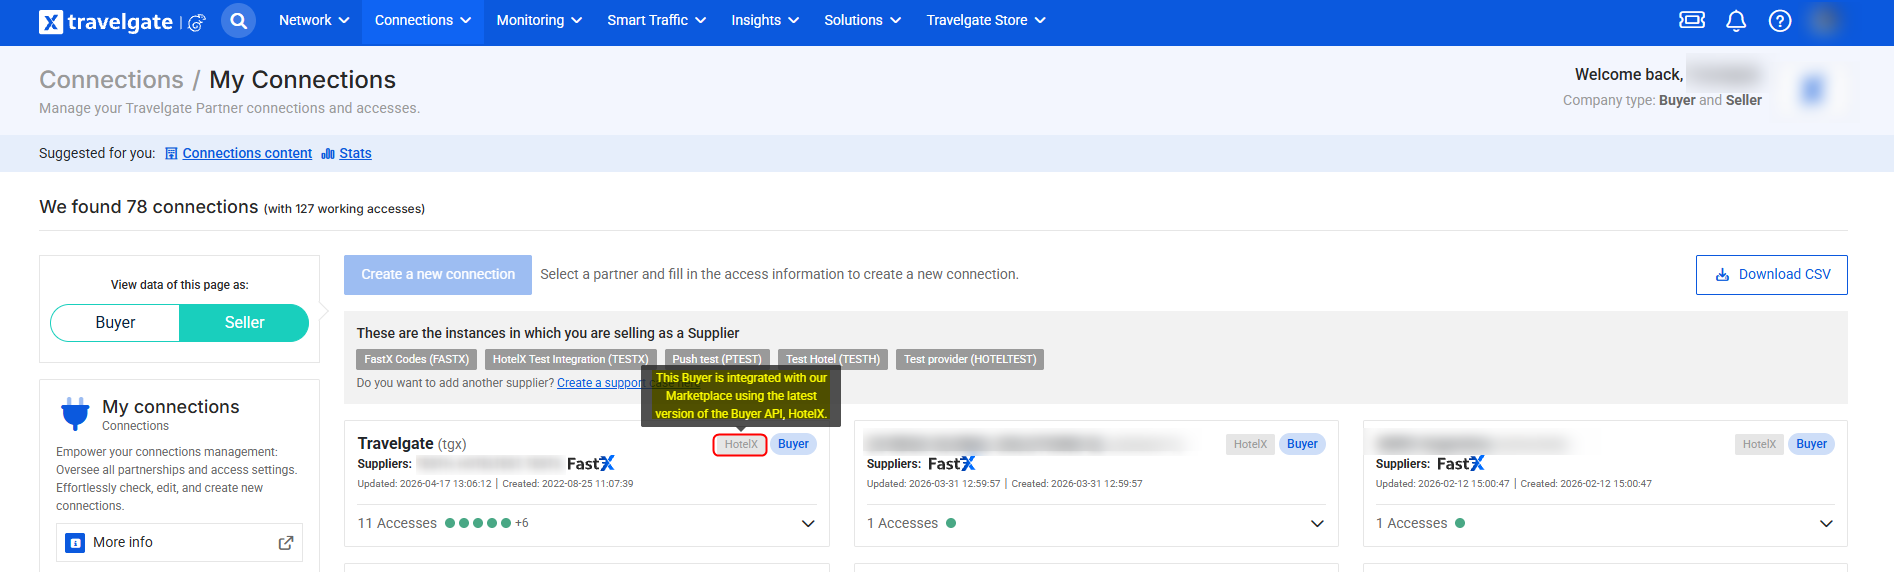1894x572 pixels.
Task: Open the search magnifier icon
Action: [x=238, y=20]
